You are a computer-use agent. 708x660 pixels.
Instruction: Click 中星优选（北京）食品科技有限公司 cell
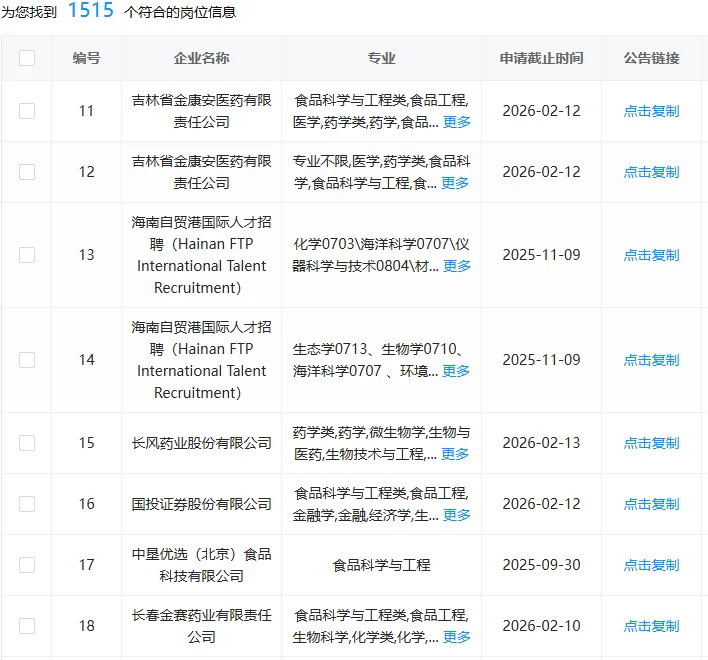pos(201,565)
